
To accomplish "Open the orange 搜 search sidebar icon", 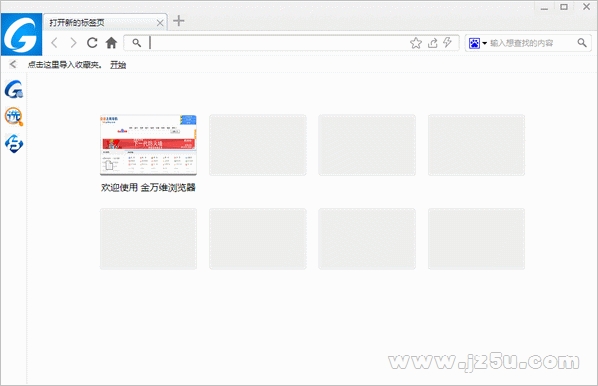I will click(14, 116).
